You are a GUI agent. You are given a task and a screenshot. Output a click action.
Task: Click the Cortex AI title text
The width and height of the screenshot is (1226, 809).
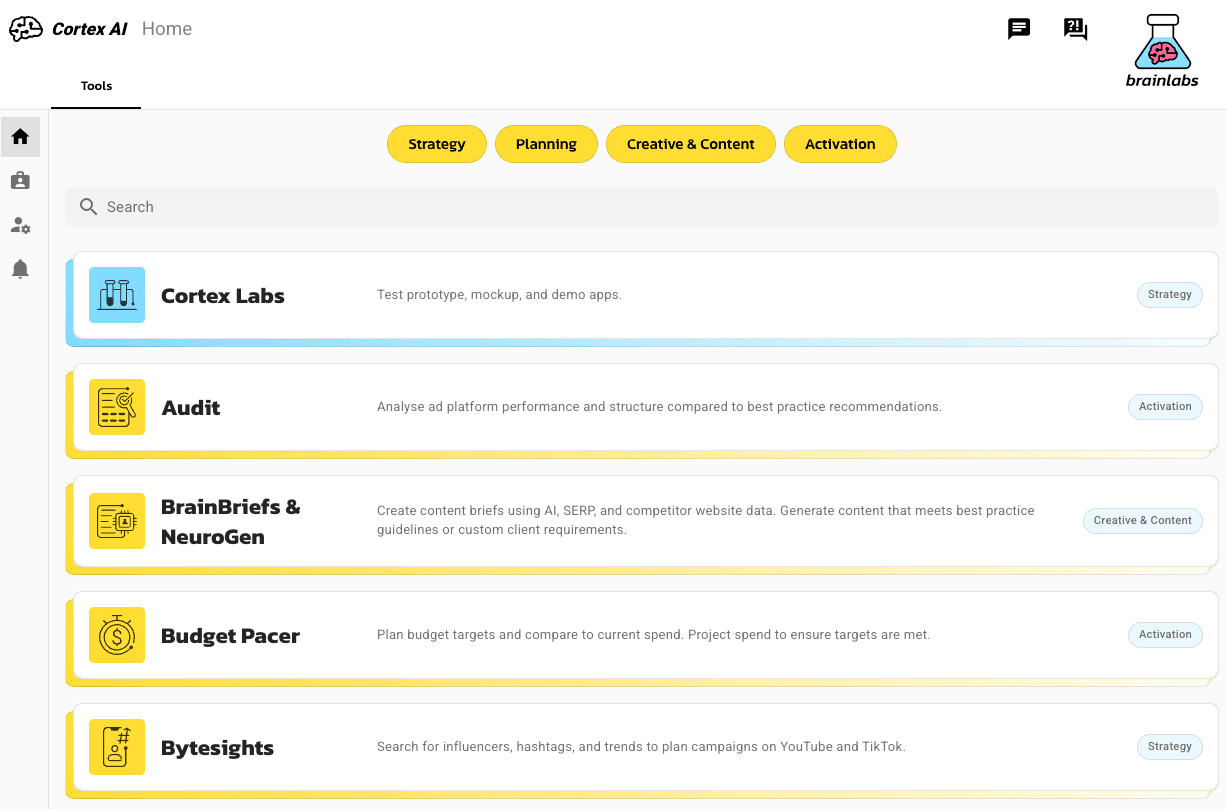coord(90,29)
